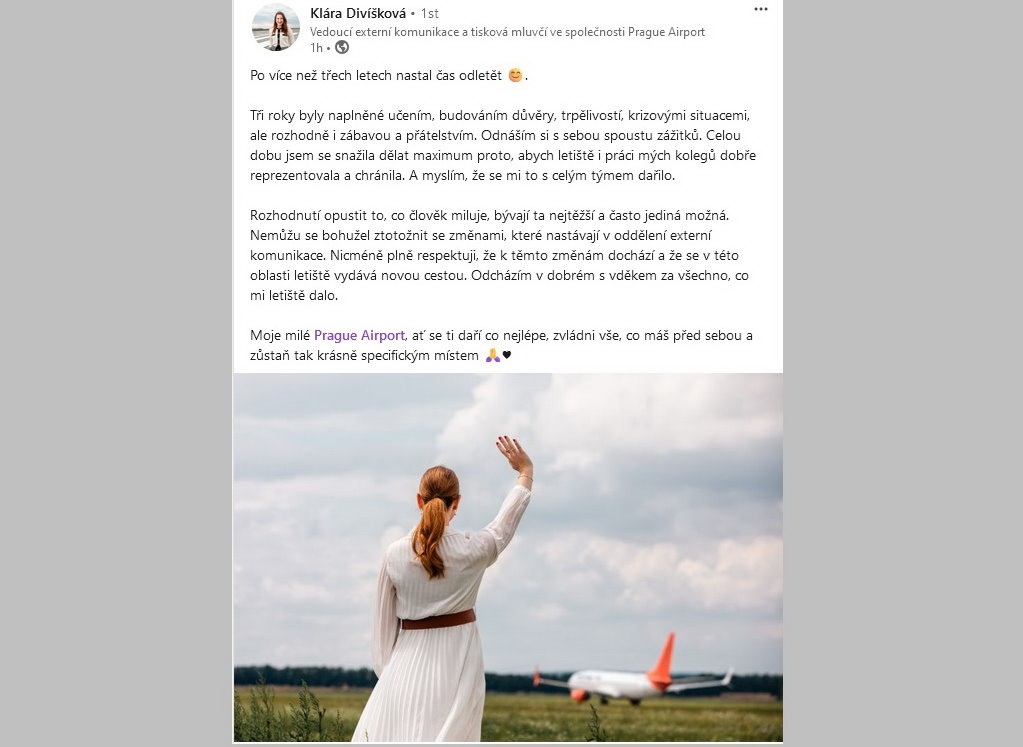The height and width of the screenshot is (747, 1023).
Task: Open the Klára Divíšková profile name link
Action: point(358,13)
